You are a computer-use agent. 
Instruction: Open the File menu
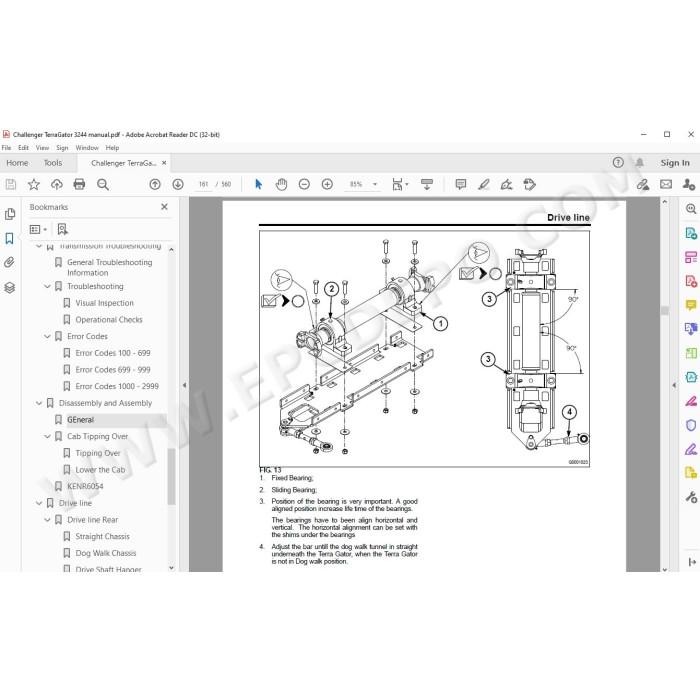click(x=6, y=148)
